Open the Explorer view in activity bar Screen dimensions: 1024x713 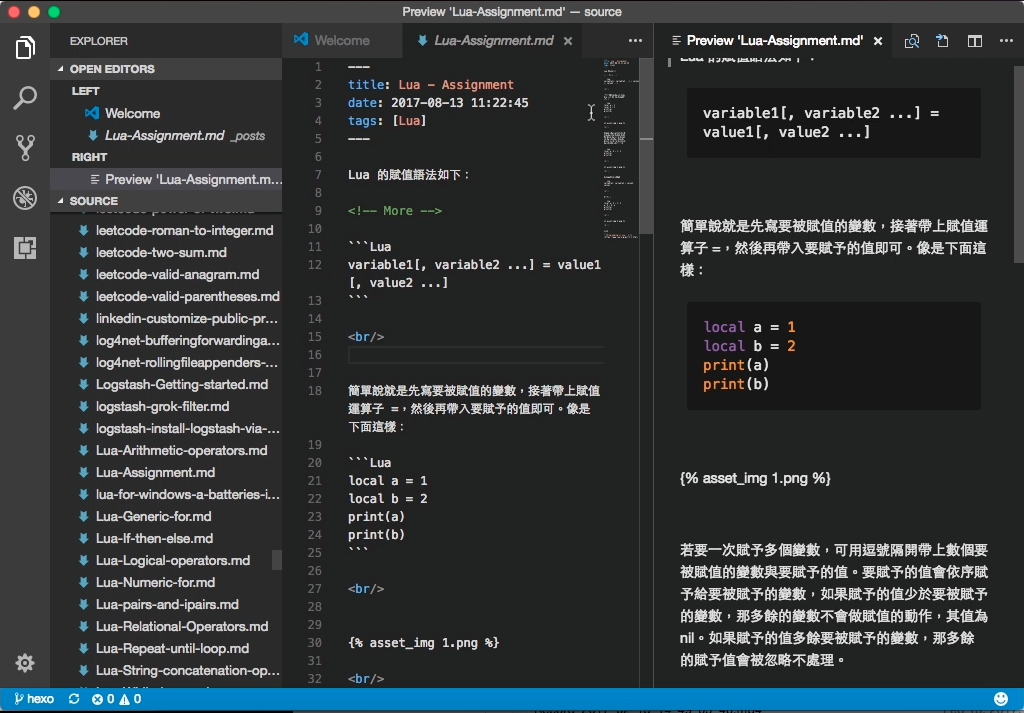point(25,48)
